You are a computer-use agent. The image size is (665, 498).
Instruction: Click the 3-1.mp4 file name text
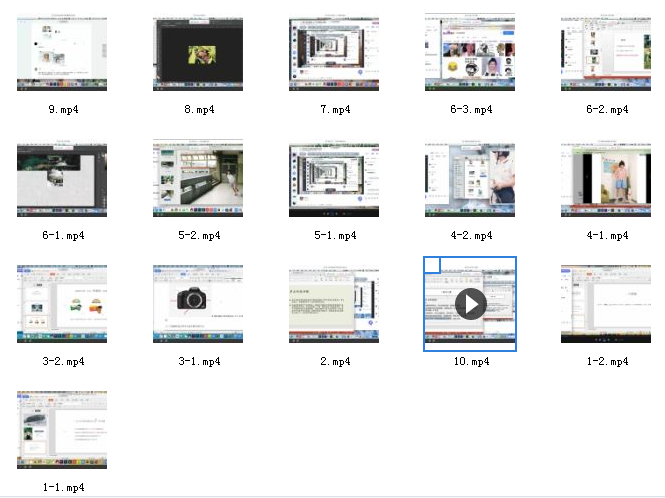tap(198, 361)
